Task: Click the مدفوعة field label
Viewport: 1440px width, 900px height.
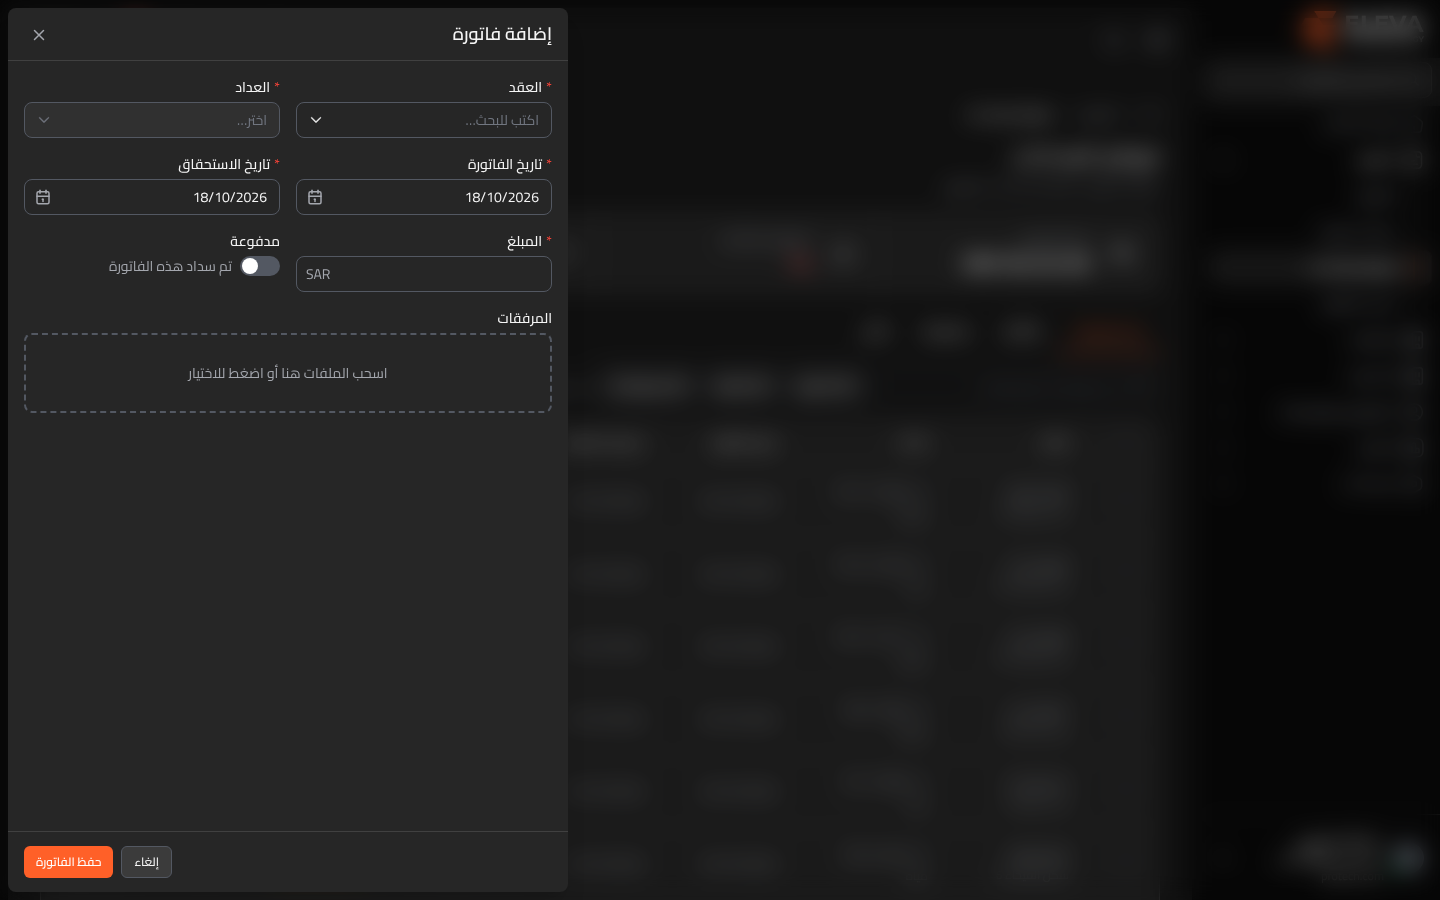Action: click(255, 241)
